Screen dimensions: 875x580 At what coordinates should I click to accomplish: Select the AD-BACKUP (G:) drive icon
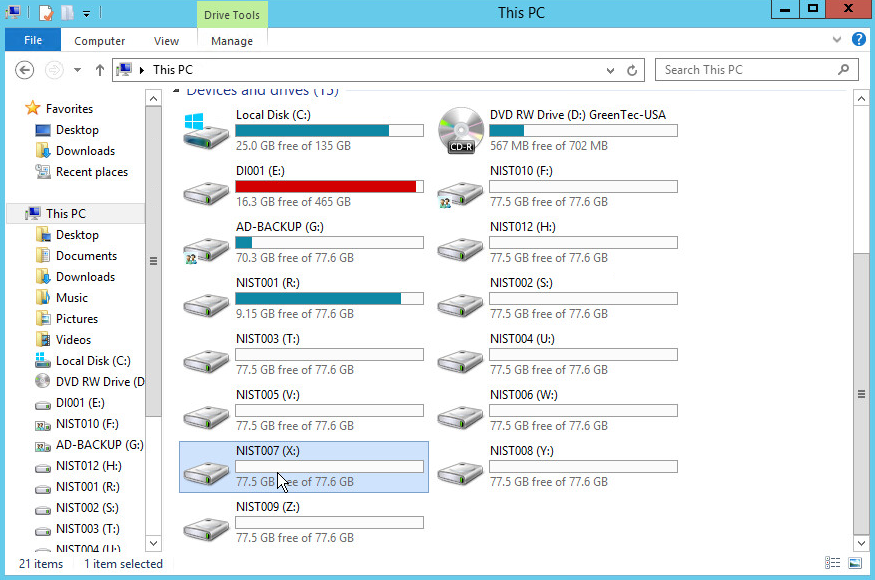[x=206, y=243]
